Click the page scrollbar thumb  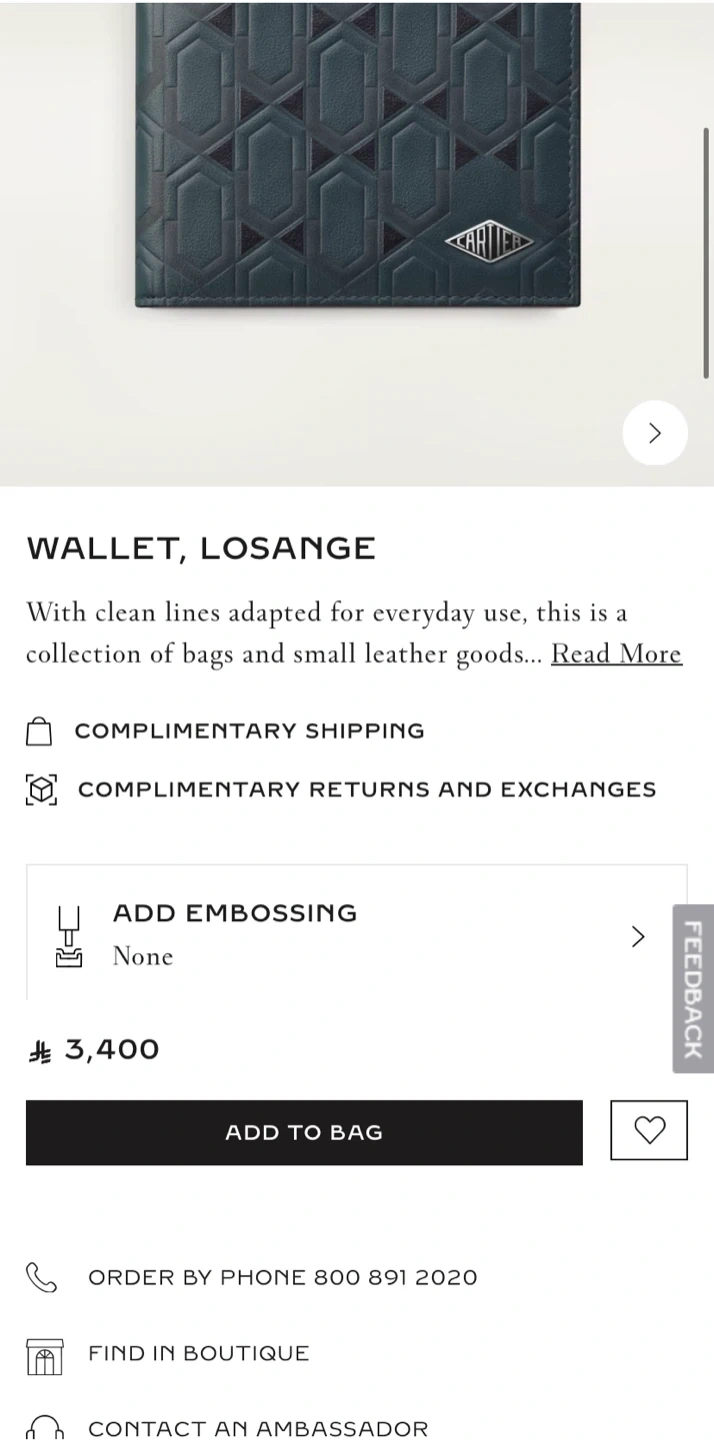tap(706, 252)
